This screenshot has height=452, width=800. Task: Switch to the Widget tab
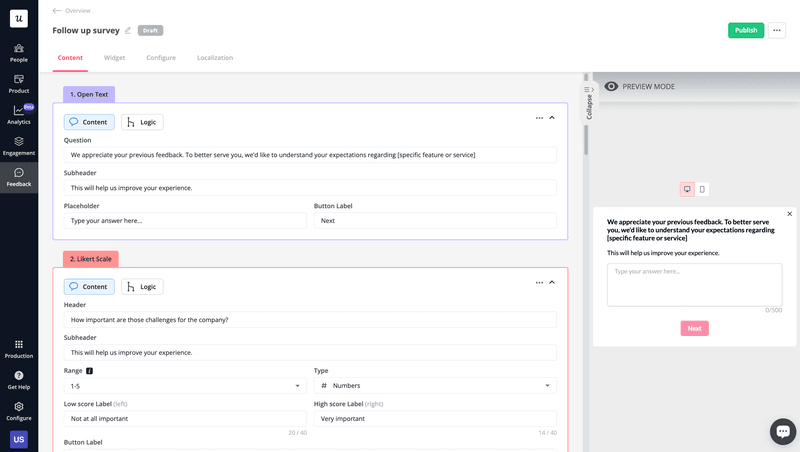pyautogui.click(x=114, y=58)
